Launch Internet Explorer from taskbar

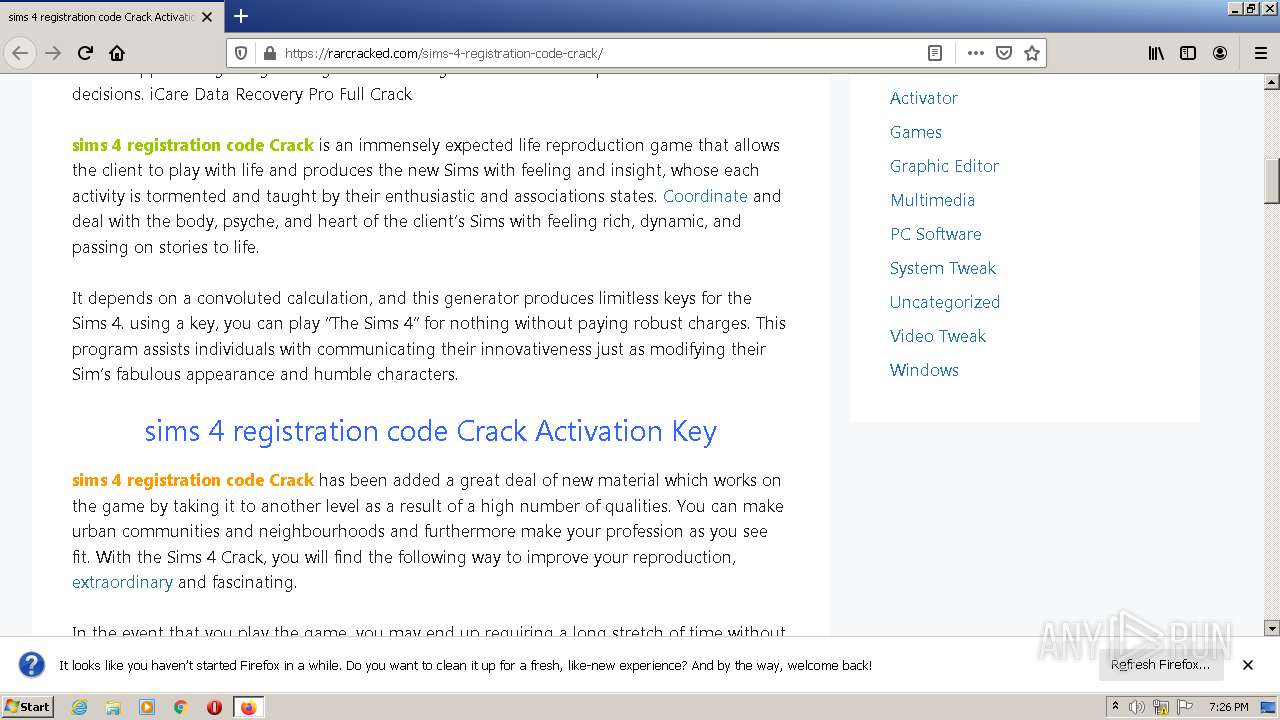(79, 707)
